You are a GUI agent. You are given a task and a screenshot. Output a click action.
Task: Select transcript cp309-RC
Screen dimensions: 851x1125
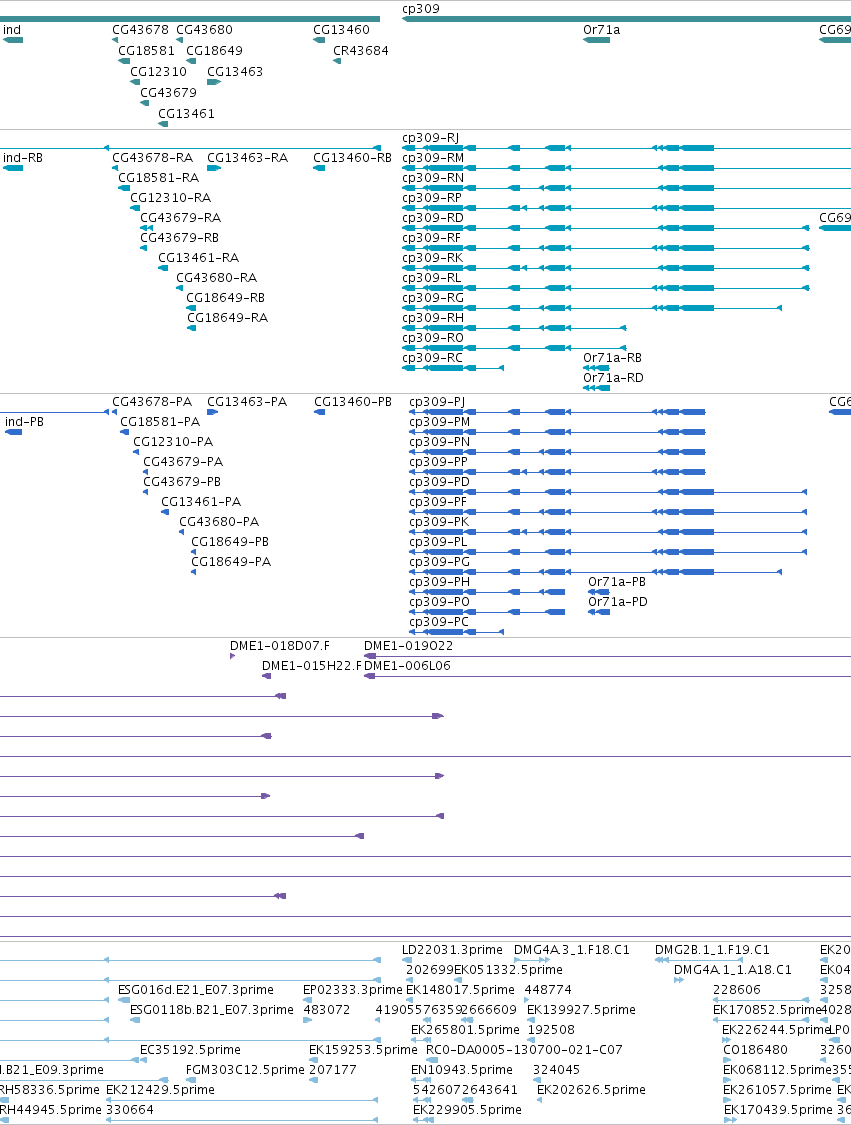[432, 357]
